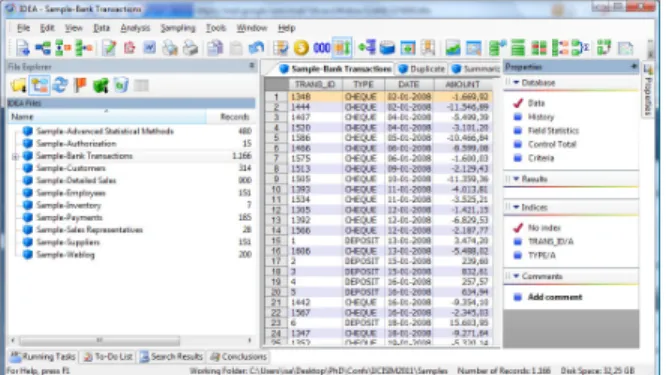Screen dimensions: 666x375
Task: Click the pencil-and-note edit toolbar icon
Action: [x=109, y=48]
